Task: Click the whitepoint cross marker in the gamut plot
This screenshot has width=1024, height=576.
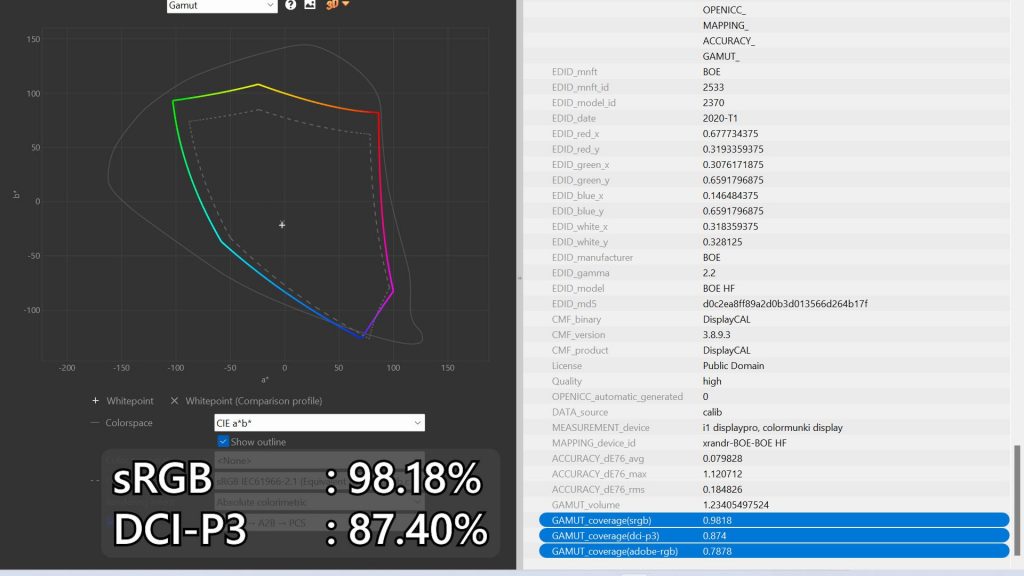Action: [x=282, y=225]
